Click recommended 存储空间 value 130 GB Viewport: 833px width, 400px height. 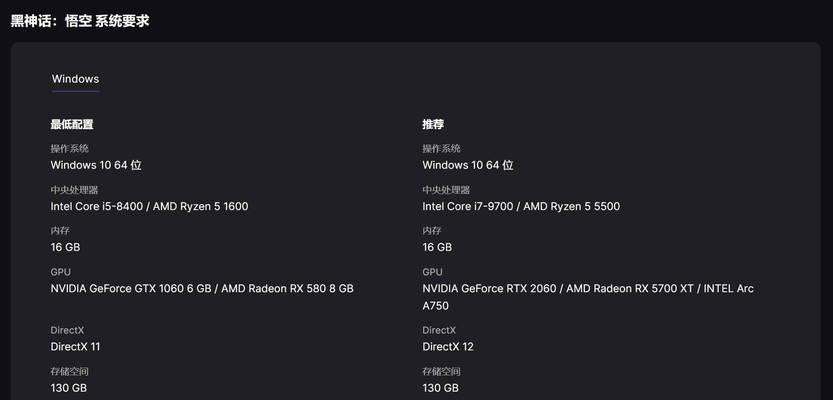pos(440,388)
